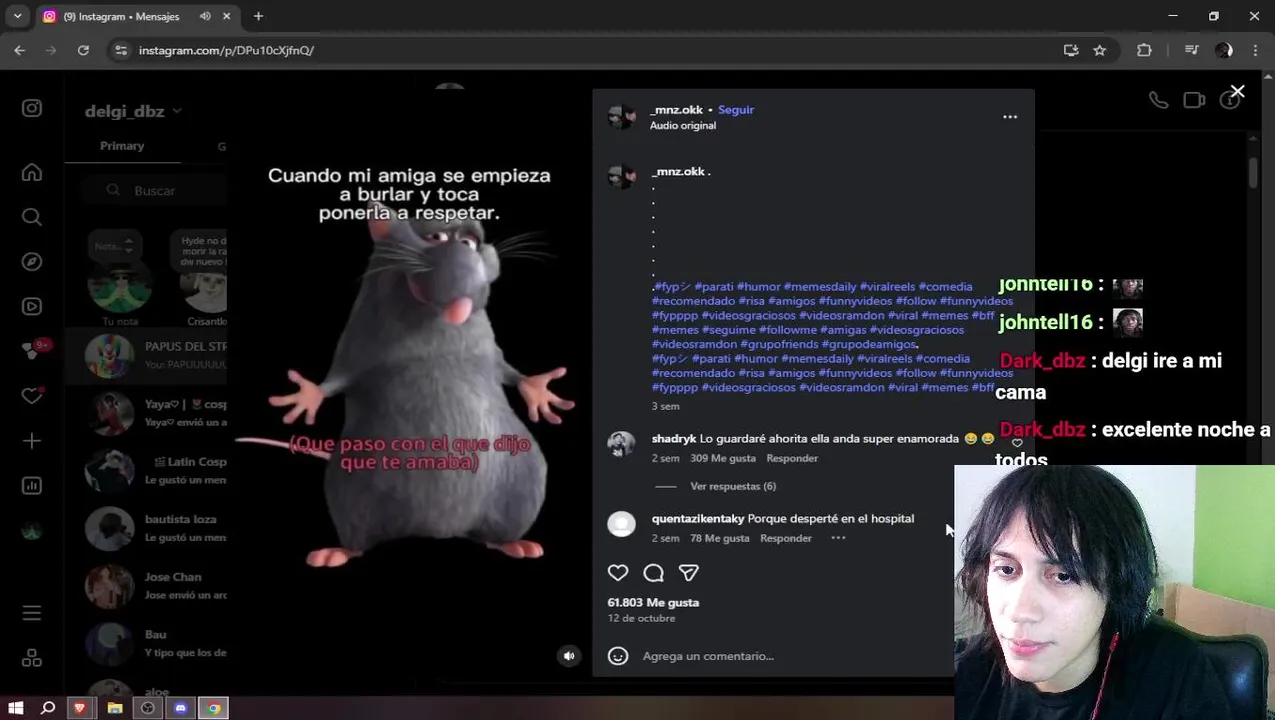
Task: Mute tab audio via speaker icon
Action: coord(205,16)
